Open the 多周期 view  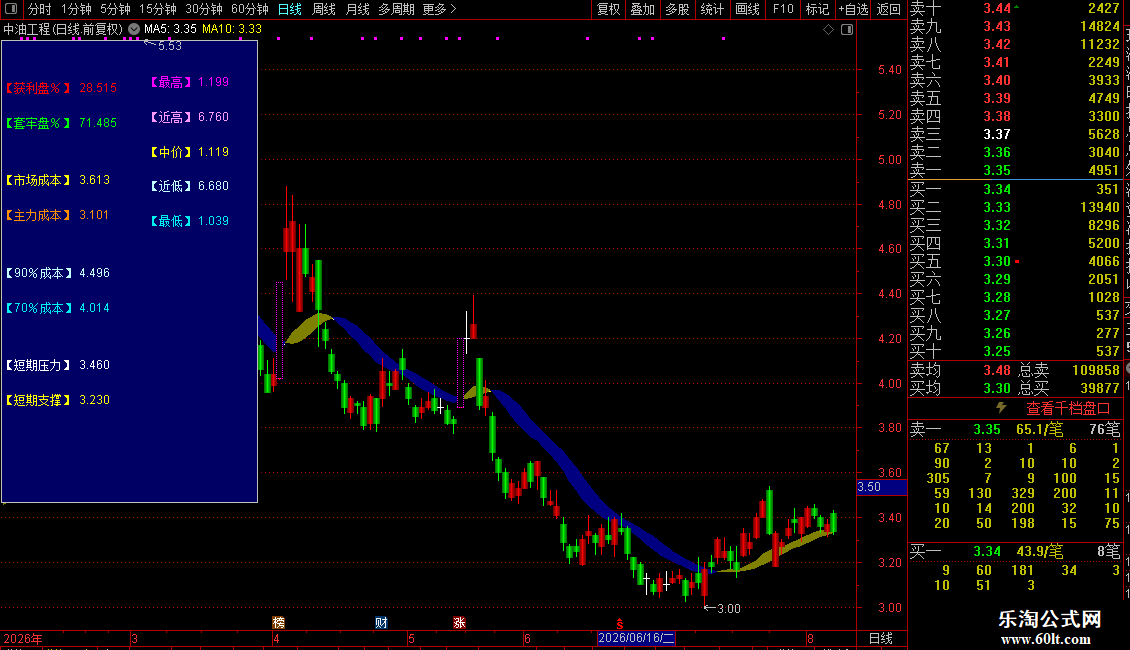(x=396, y=9)
